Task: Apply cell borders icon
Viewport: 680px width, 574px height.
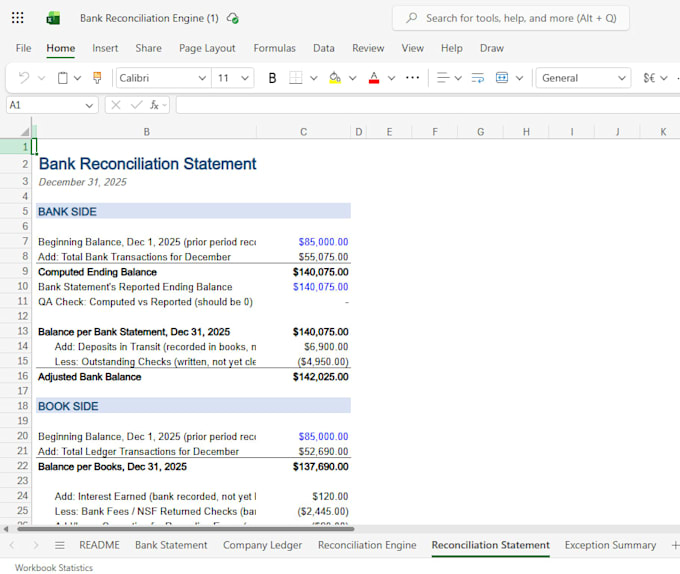Action: 296,78
